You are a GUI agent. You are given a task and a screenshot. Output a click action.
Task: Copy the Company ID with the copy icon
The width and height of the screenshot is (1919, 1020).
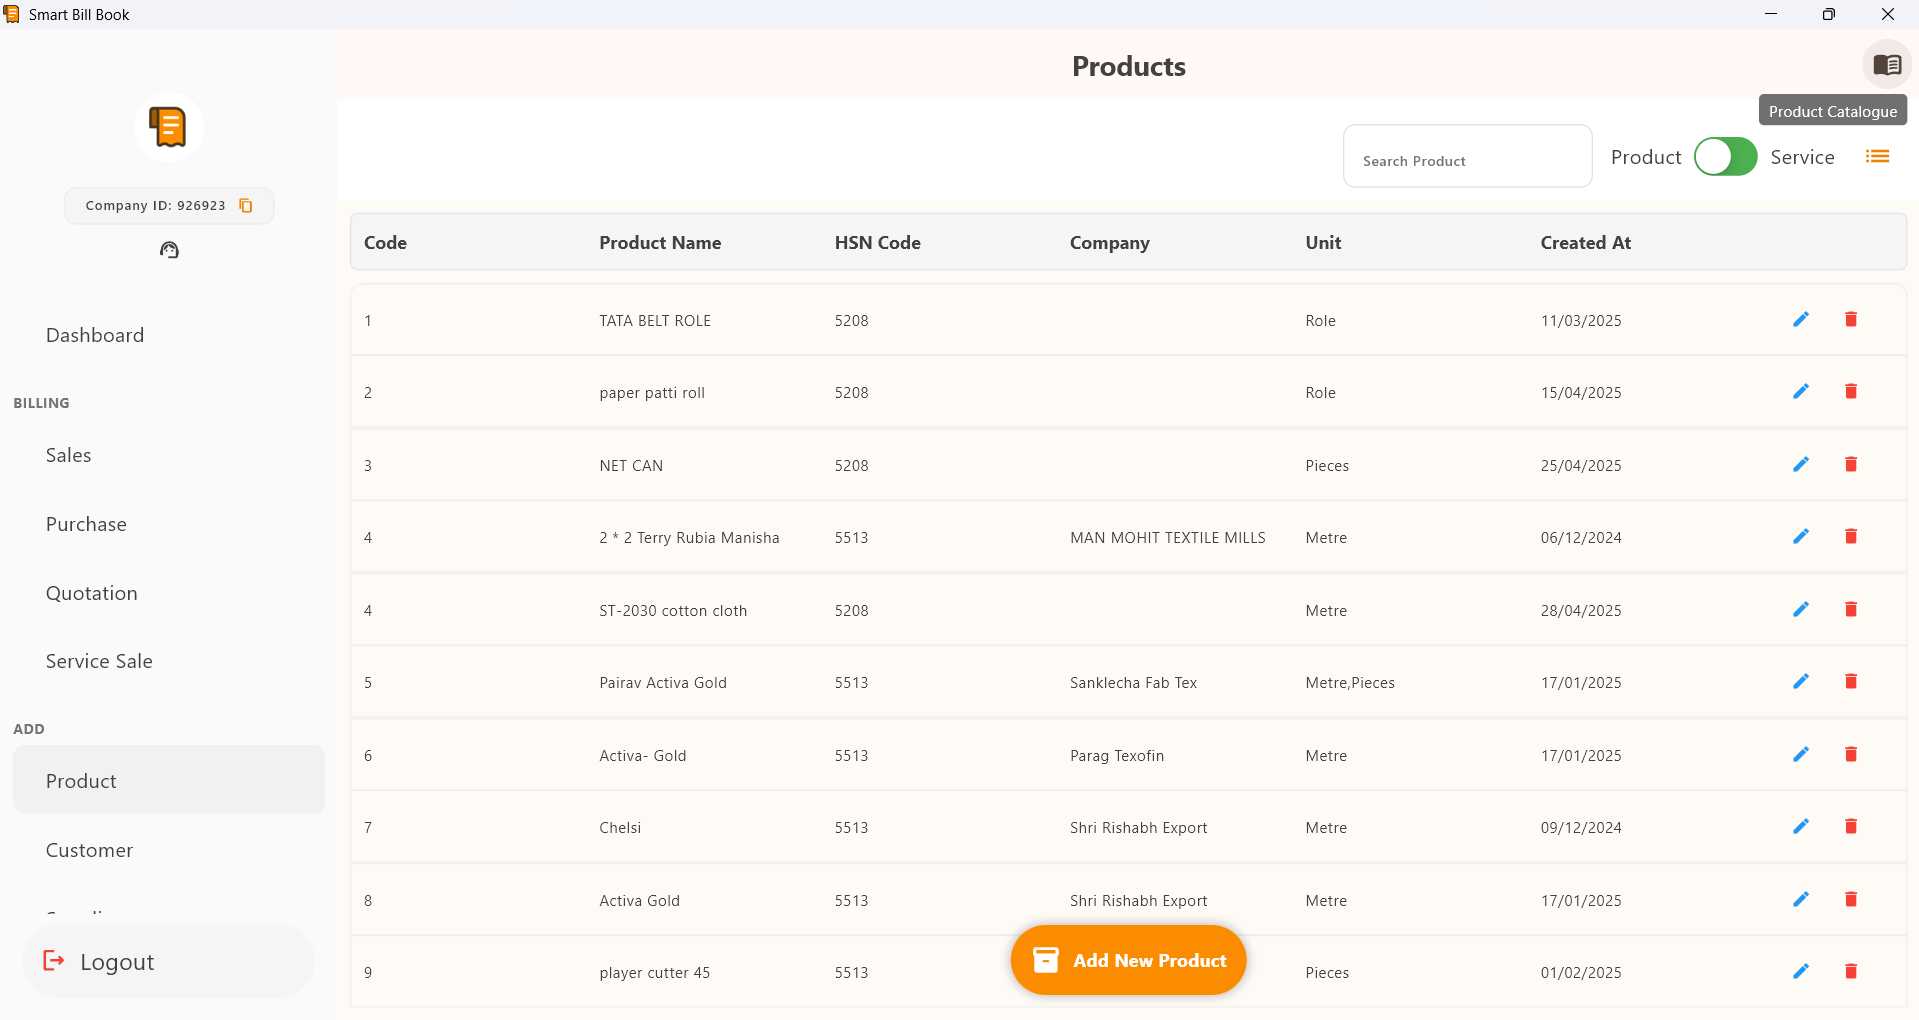246,206
